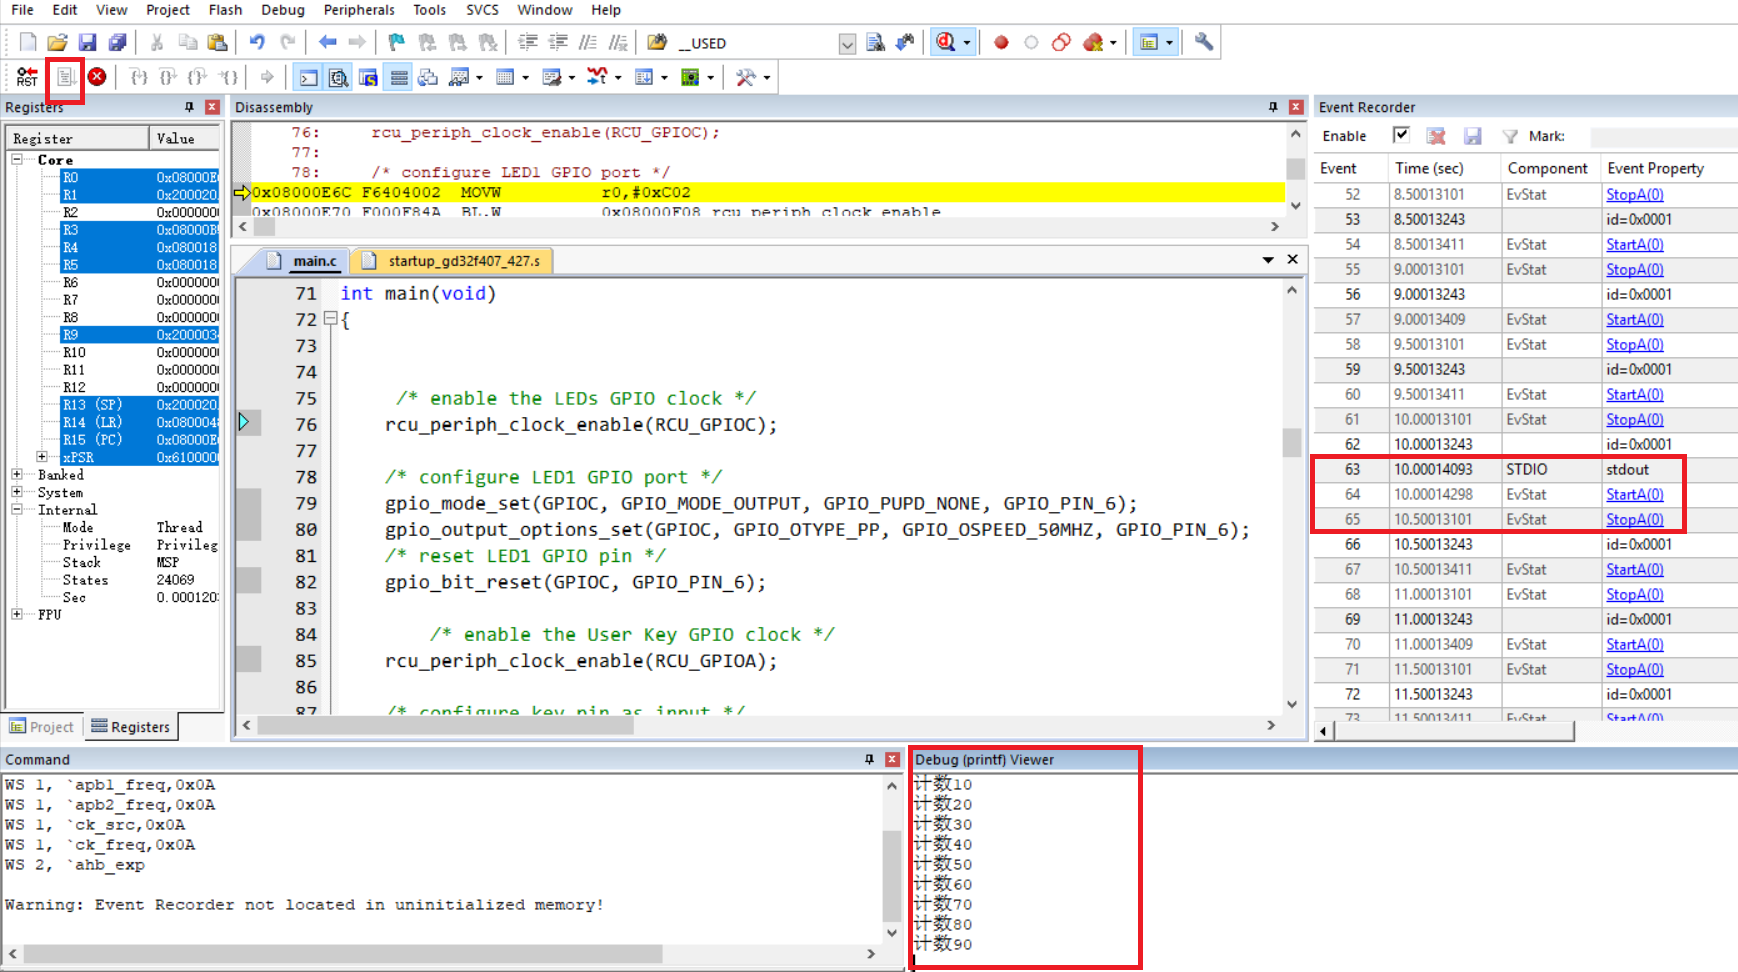Open Configuration wrench icon
The height and width of the screenshot is (972, 1738).
pyautogui.click(x=1204, y=42)
